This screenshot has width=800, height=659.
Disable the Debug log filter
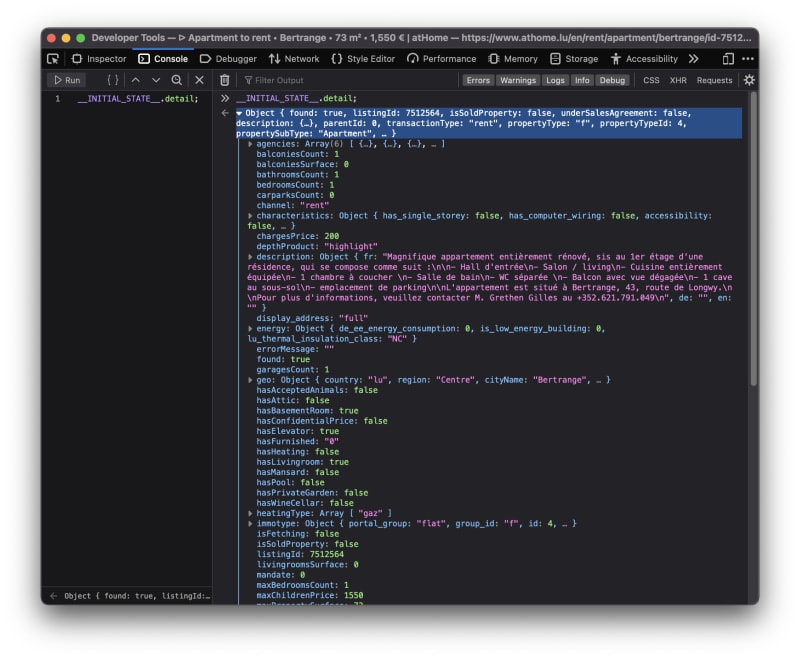612,80
